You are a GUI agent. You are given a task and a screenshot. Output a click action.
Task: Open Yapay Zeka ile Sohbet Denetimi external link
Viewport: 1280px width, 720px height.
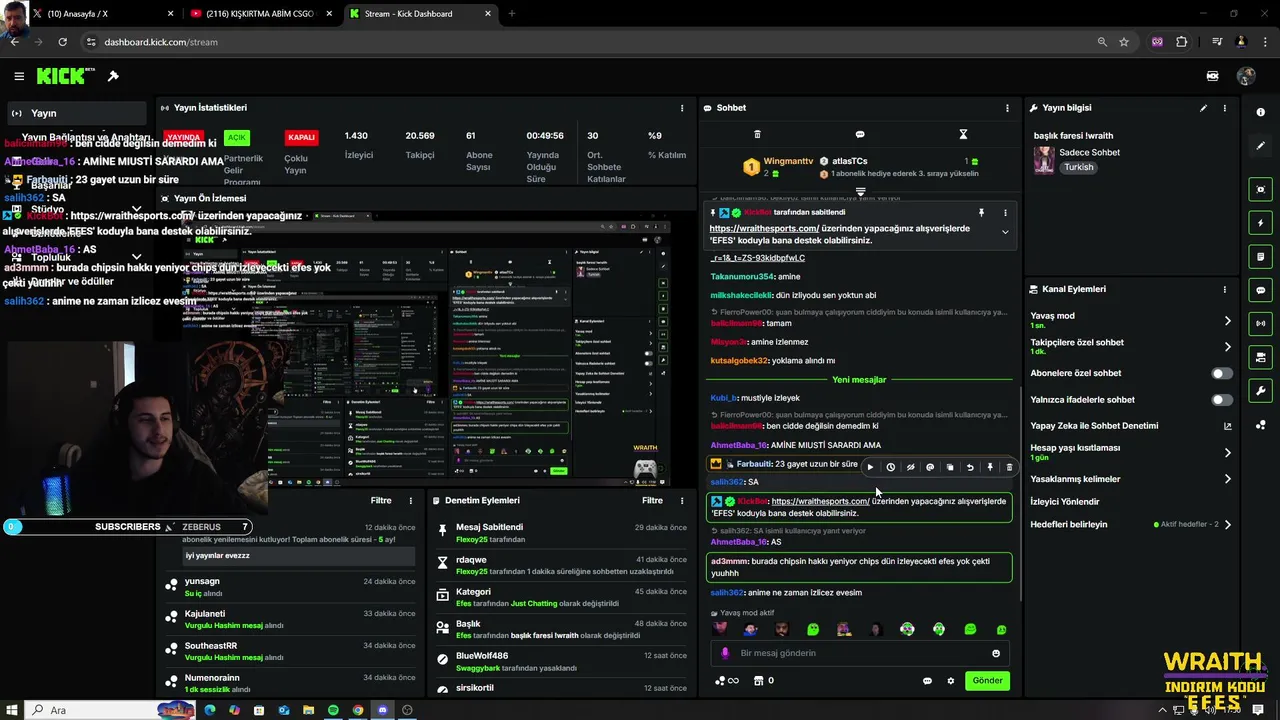tap(1228, 426)
